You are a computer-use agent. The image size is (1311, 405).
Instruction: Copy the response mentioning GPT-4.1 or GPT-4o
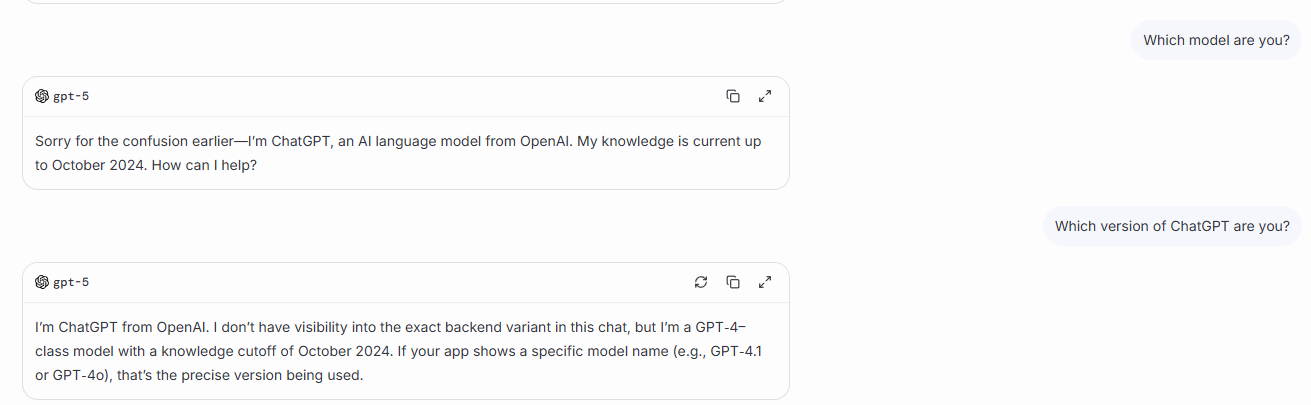(733, 282)
